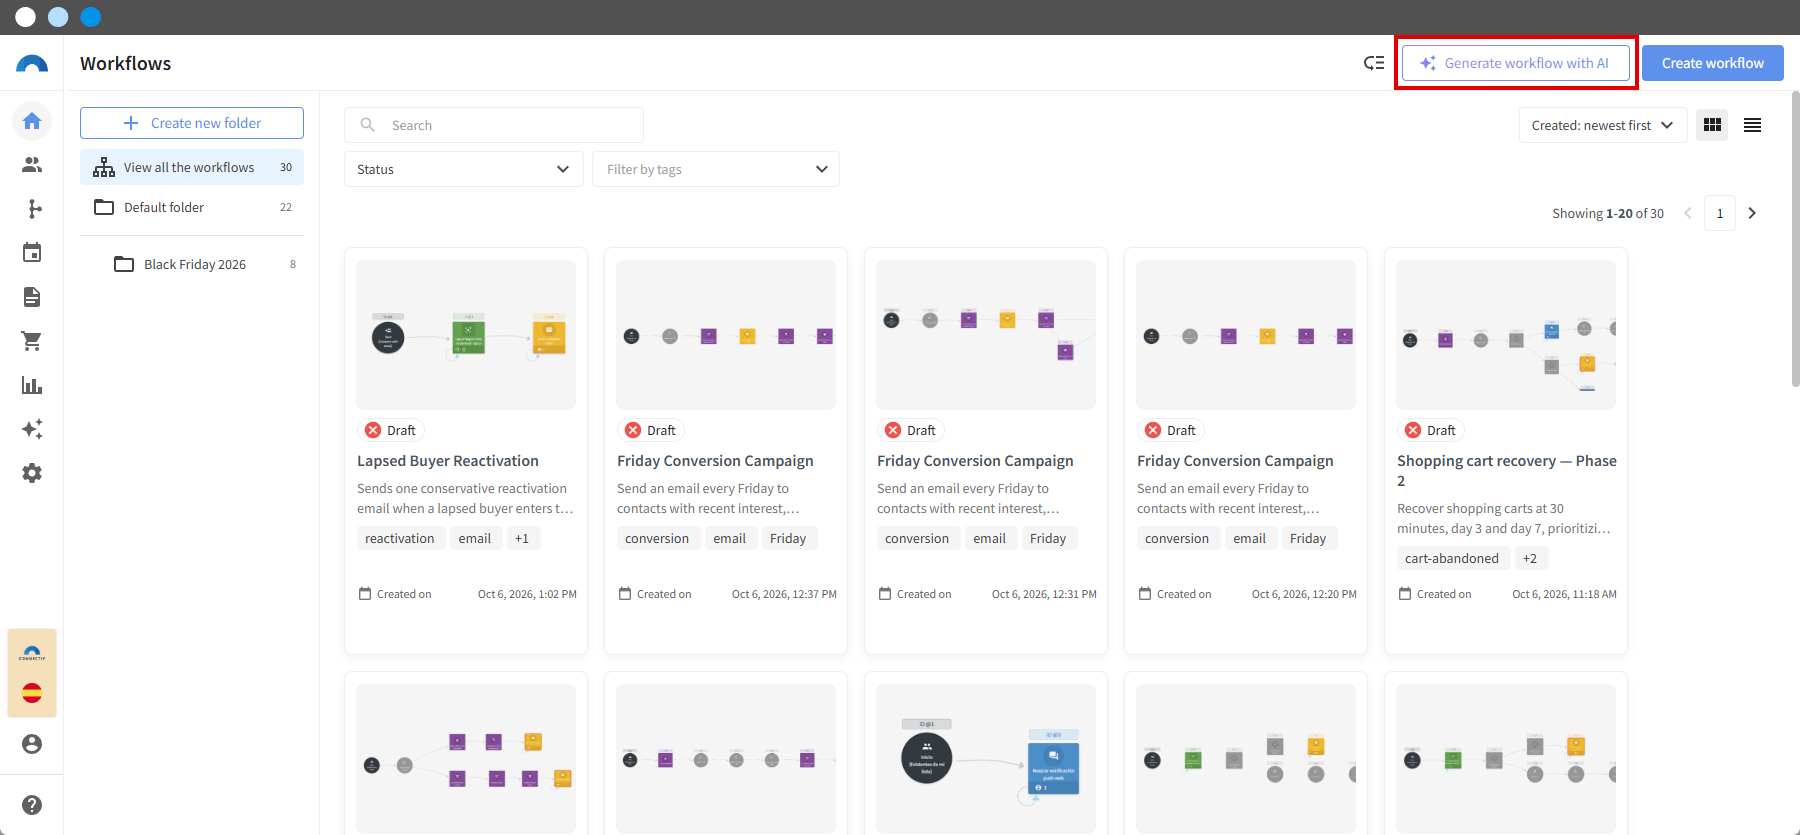Click the search magnifier icon
This screenshot has width=1800, height=835.
(x=368, y=125)
